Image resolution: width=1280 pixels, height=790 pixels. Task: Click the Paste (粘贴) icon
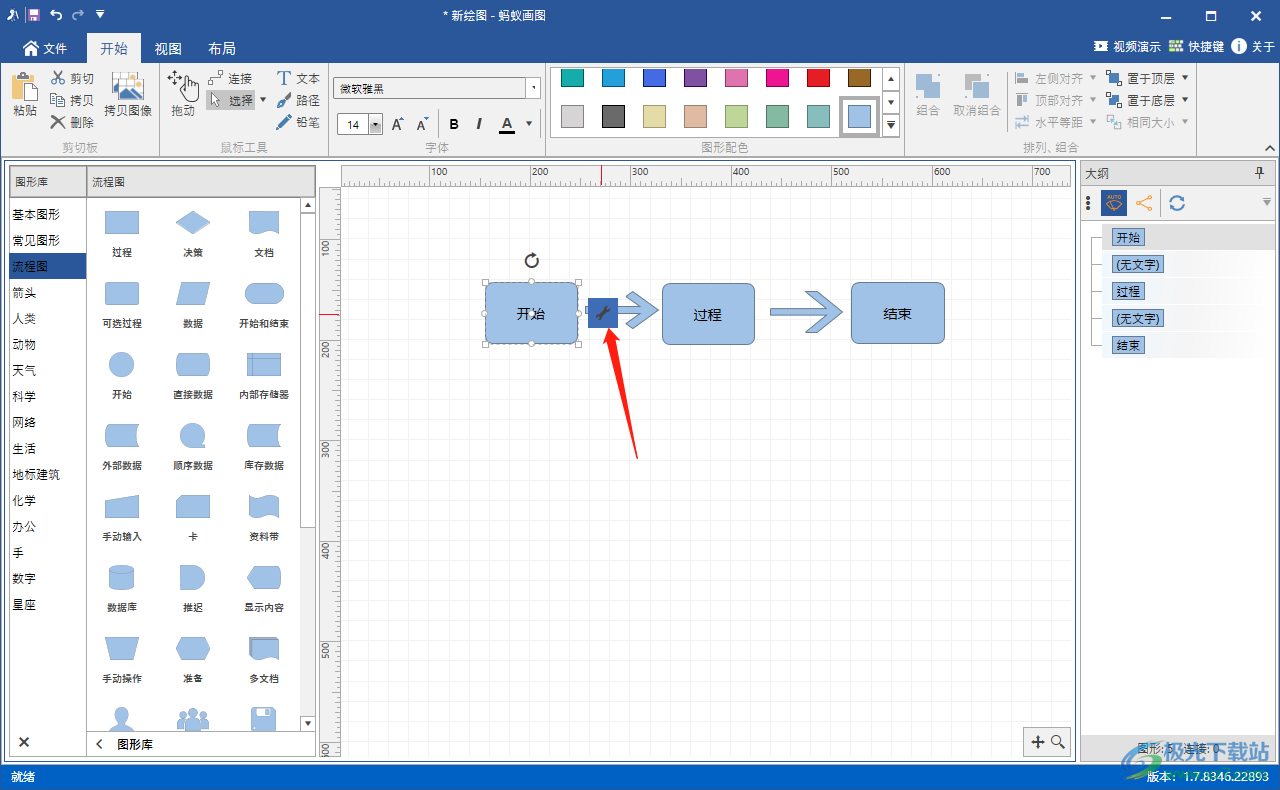(24, 87)
